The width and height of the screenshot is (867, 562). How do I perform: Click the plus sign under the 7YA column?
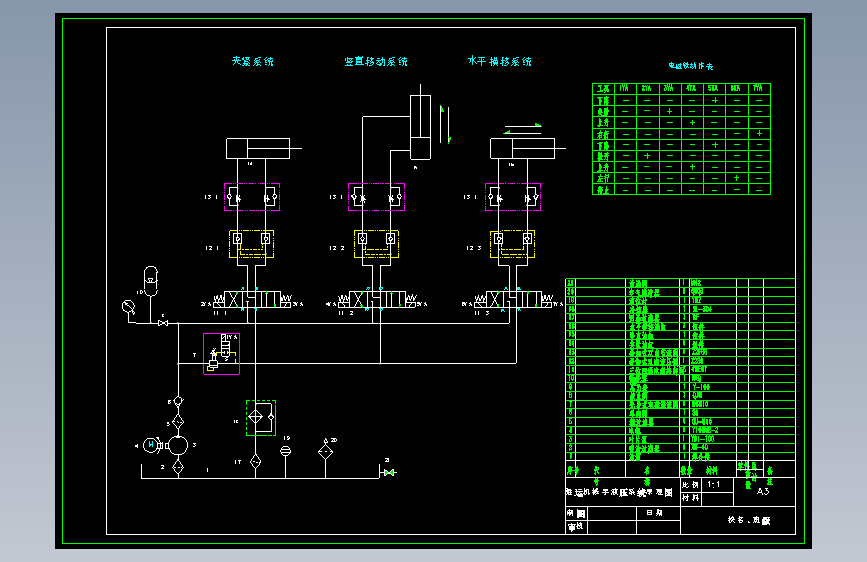point(759,133)
